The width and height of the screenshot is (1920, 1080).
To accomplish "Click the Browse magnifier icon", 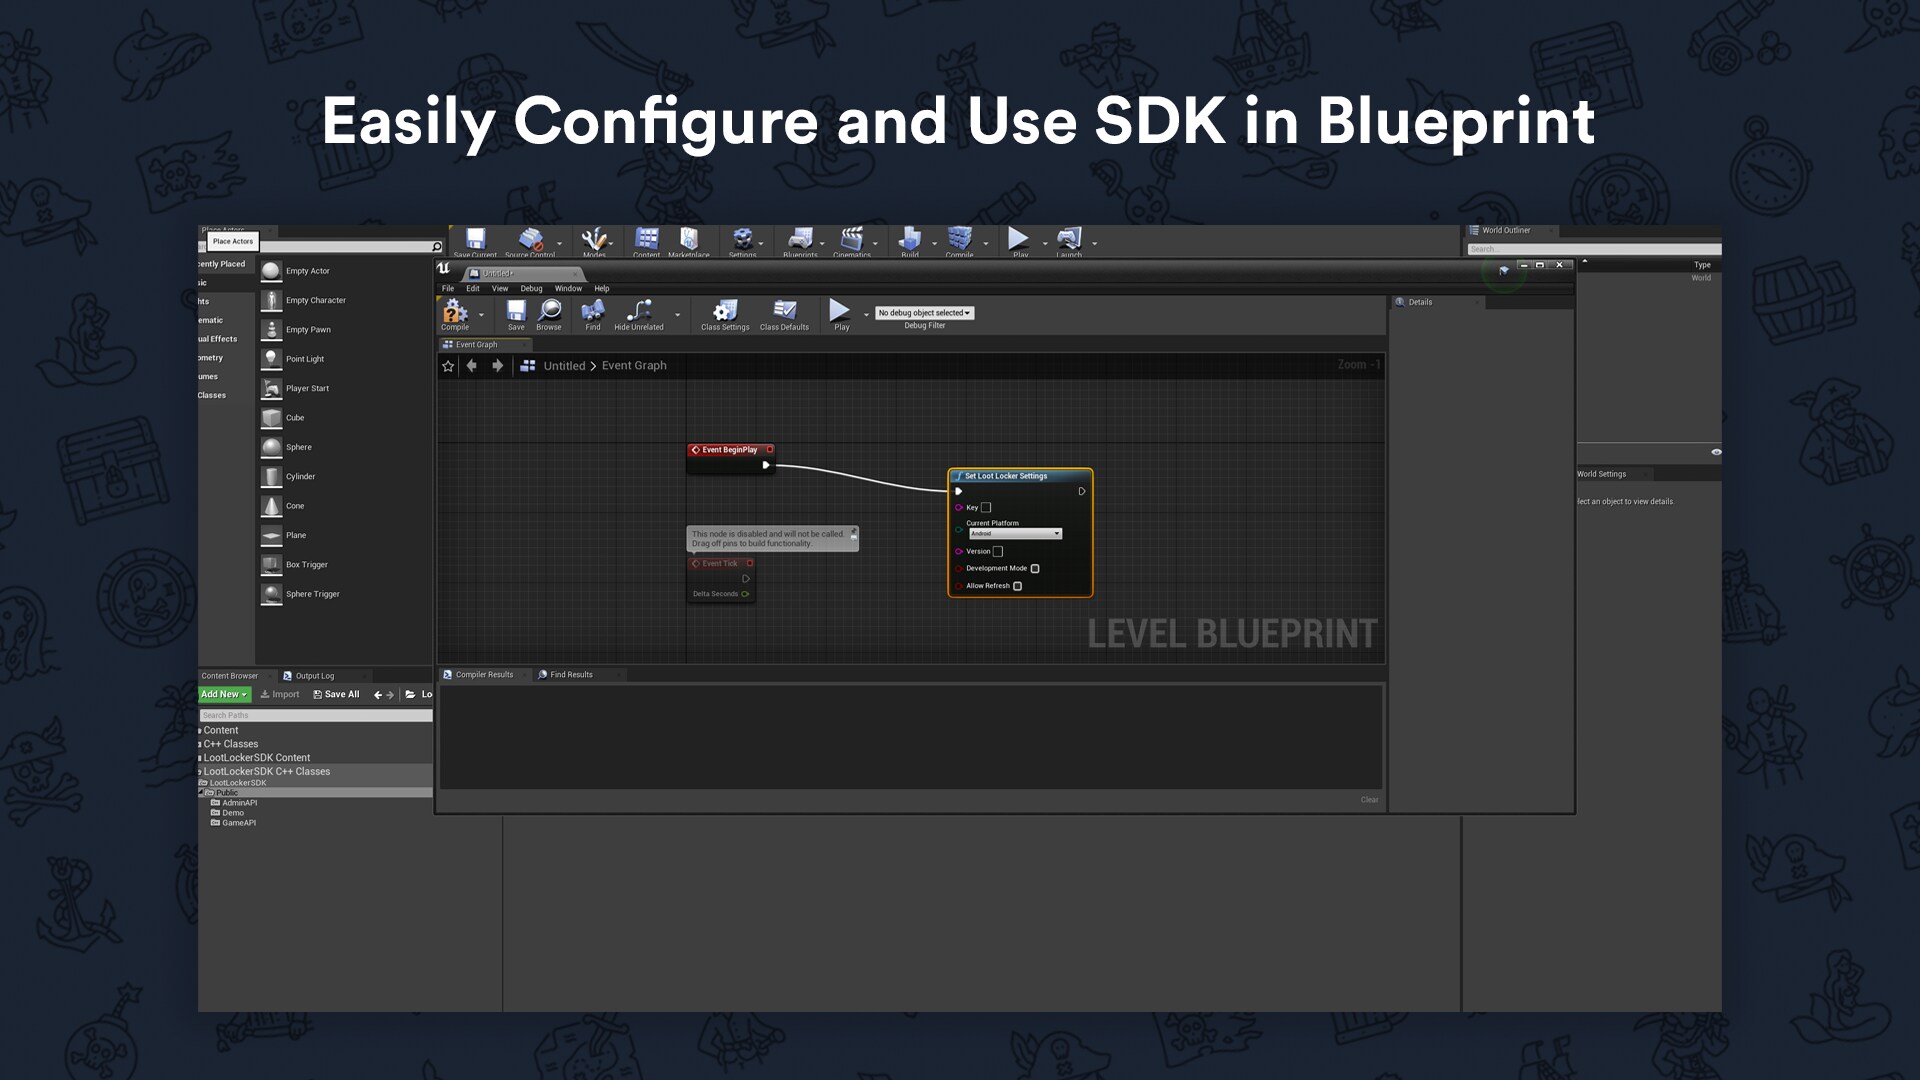I will pyautogui.click(x=549, y=311).
